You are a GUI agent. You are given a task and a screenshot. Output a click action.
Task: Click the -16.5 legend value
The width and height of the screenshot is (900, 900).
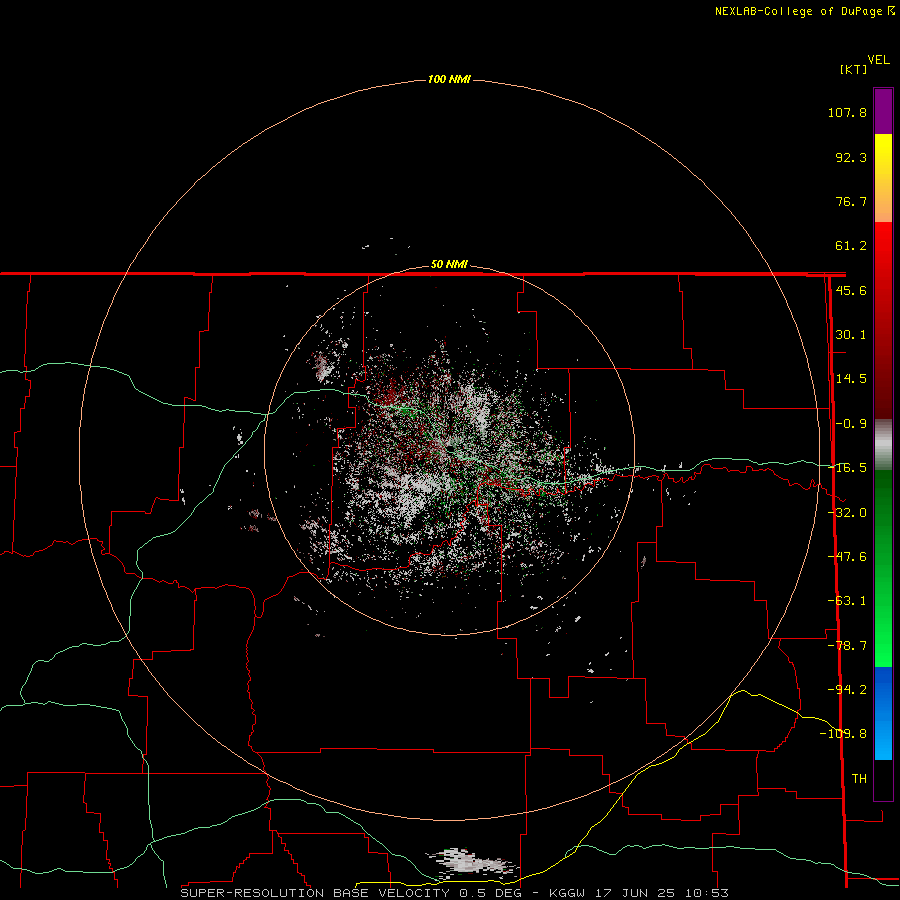pyautogui.click(x=848, y=468)
